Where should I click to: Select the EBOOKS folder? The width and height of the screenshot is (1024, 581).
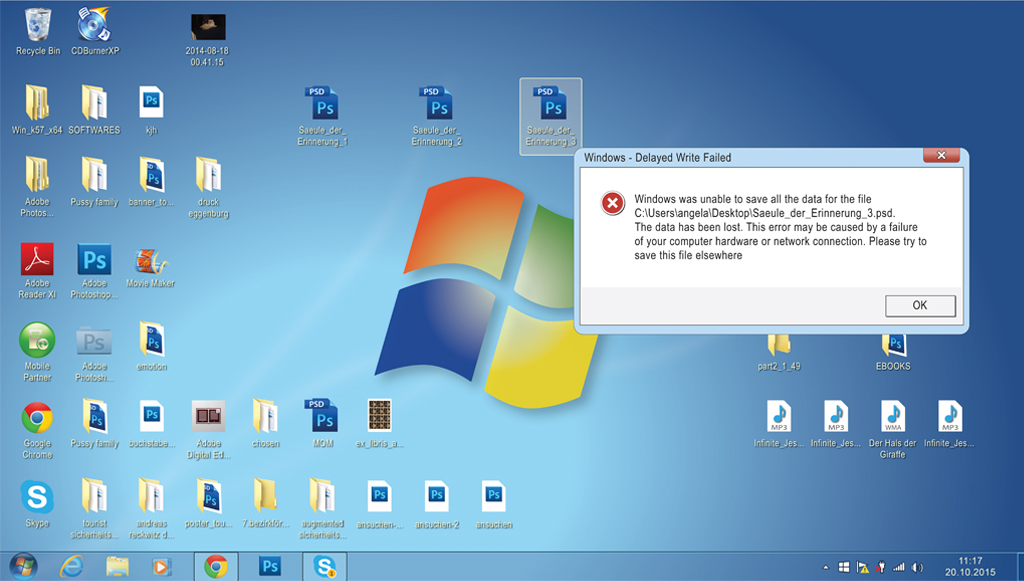893,353
